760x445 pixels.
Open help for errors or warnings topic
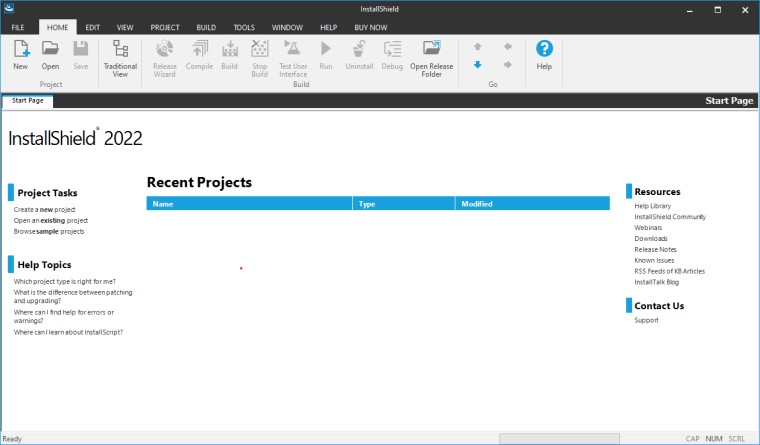(x=64, y=317)
